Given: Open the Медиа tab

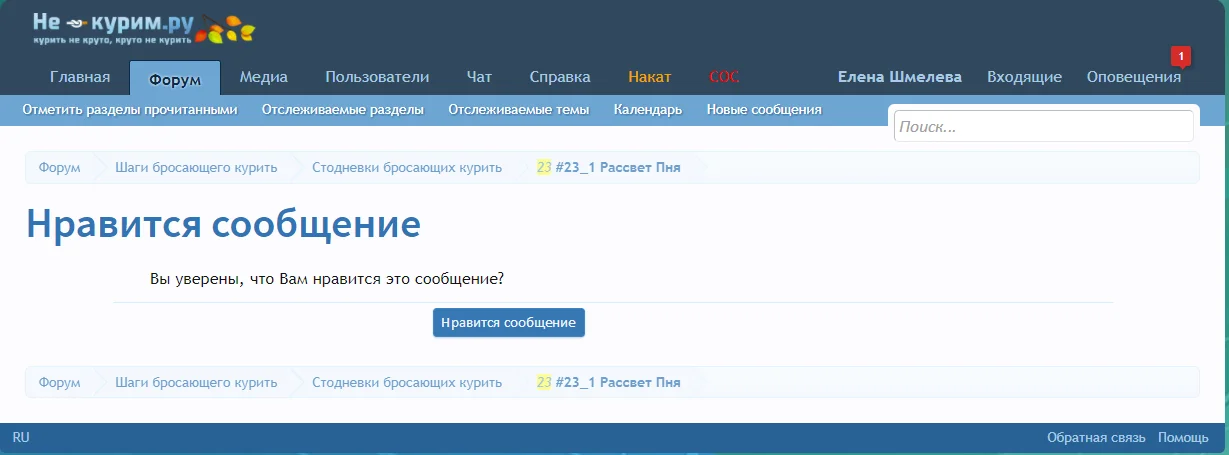Looking at the screenshot, I should click(x=264, y=77).
